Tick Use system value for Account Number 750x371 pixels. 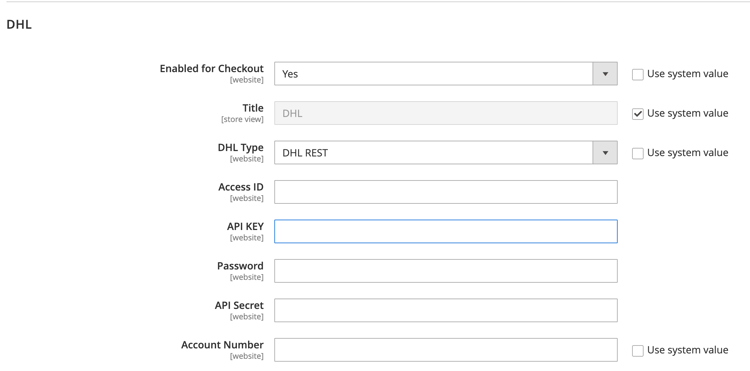click(638, 350)
